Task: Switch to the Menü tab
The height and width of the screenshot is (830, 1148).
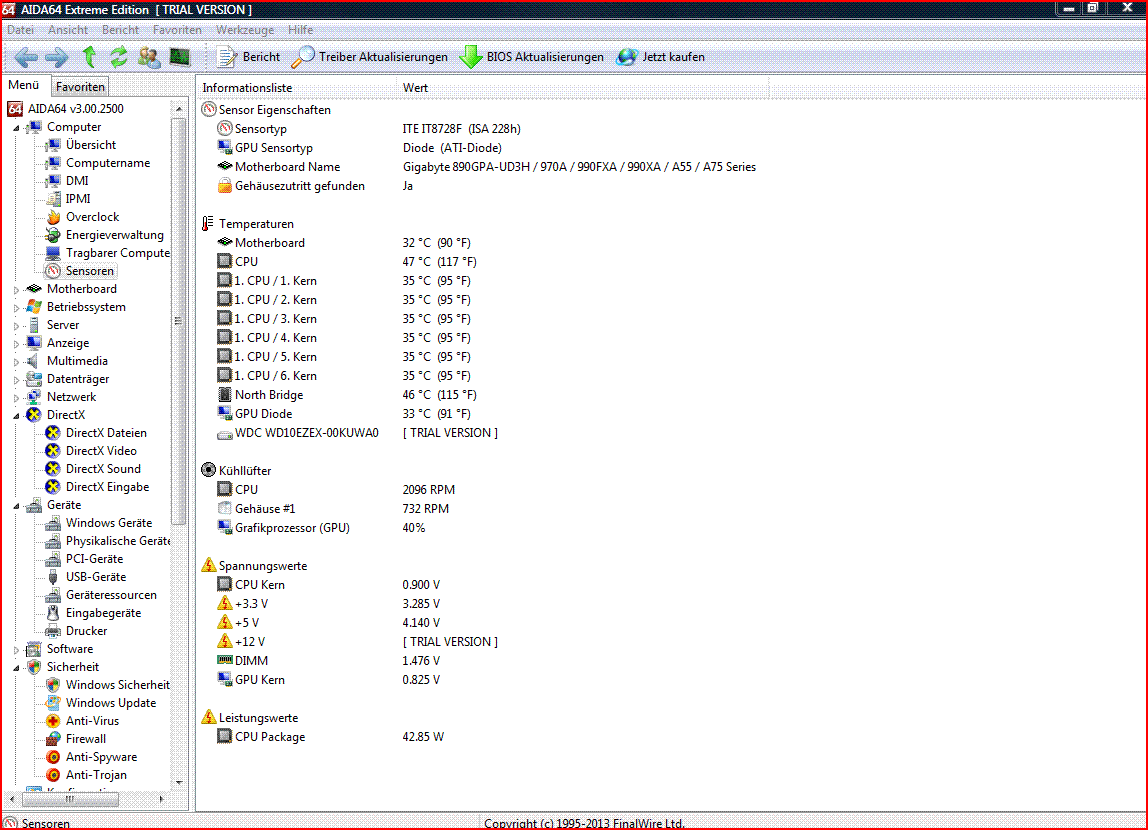Action: tap(23, 85)
